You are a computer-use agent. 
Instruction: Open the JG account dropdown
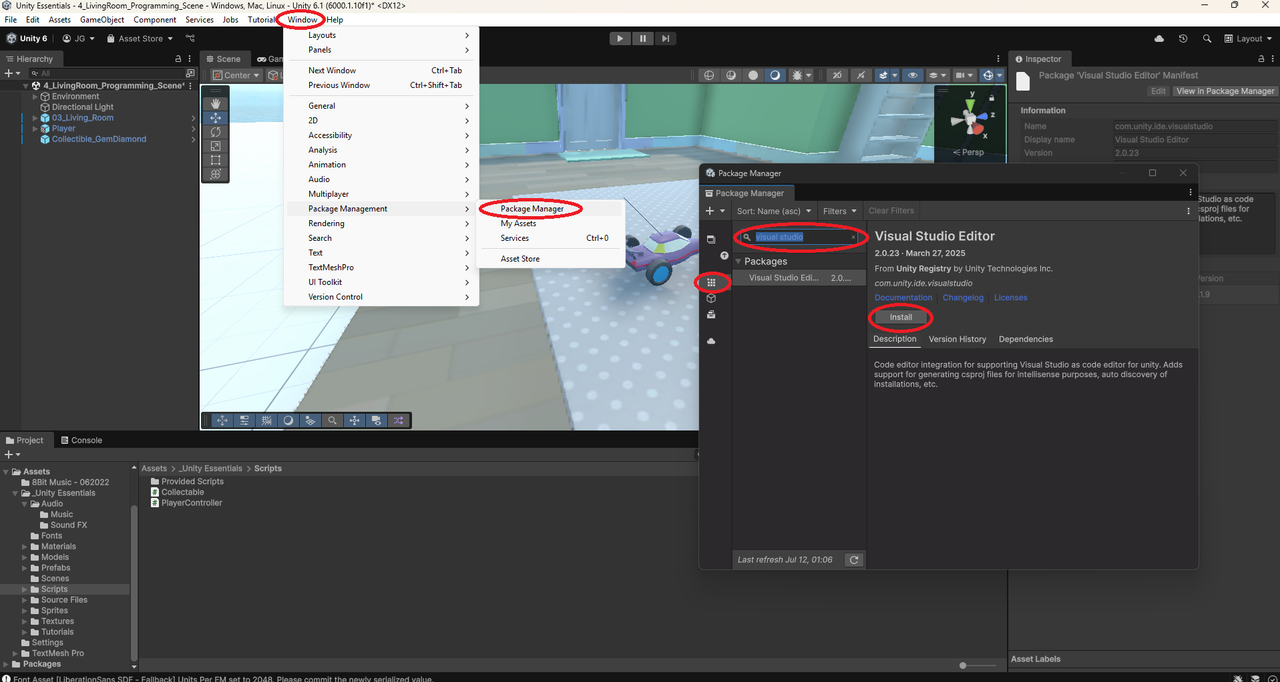(79, 38)
